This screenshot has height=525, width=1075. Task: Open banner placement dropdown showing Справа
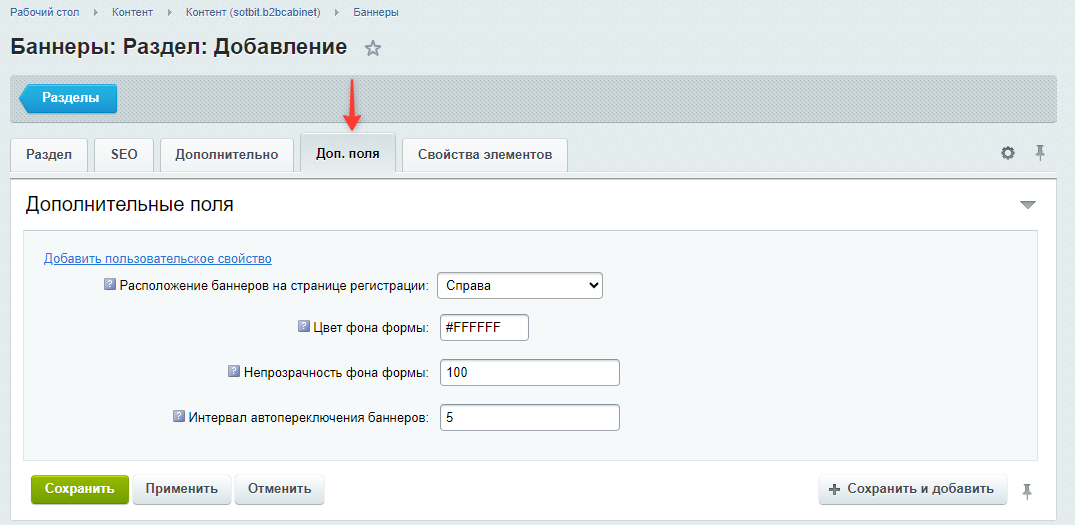pos(520,286)
